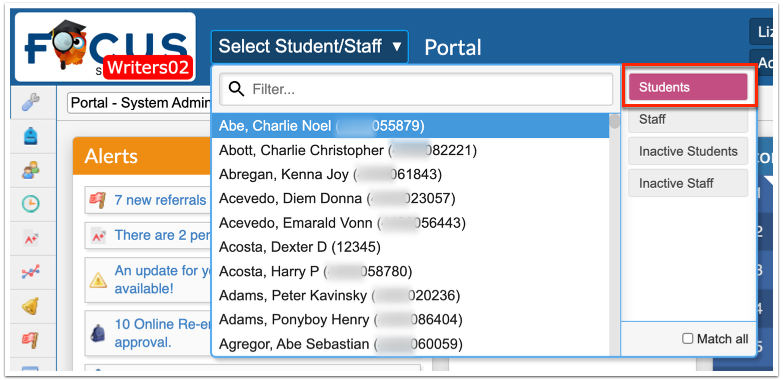783x380 pixels.
Task: Open the line chart assessment sidebar icon
Action: 31,272
